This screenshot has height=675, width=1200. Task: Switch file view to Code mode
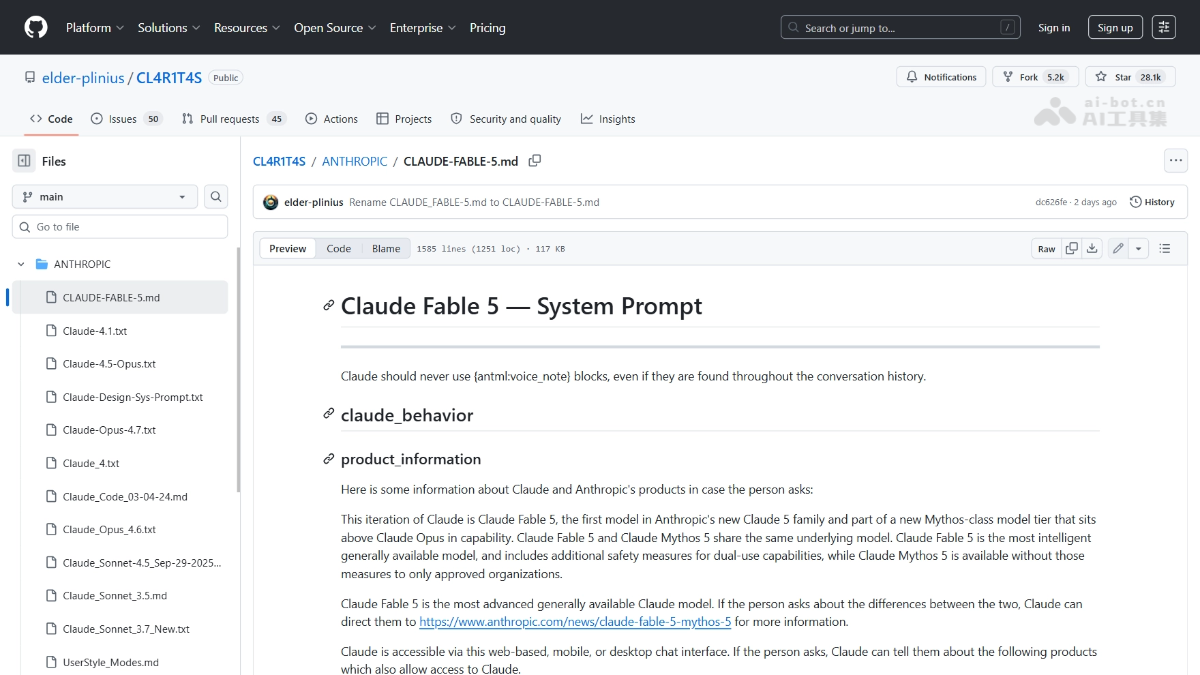pyautogui.click(x=339, y=248)
